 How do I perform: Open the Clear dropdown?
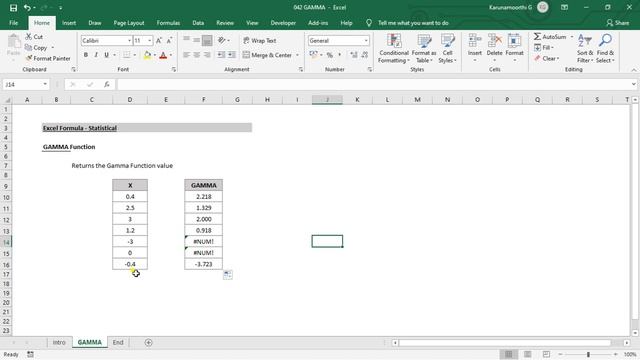[547, 58]
